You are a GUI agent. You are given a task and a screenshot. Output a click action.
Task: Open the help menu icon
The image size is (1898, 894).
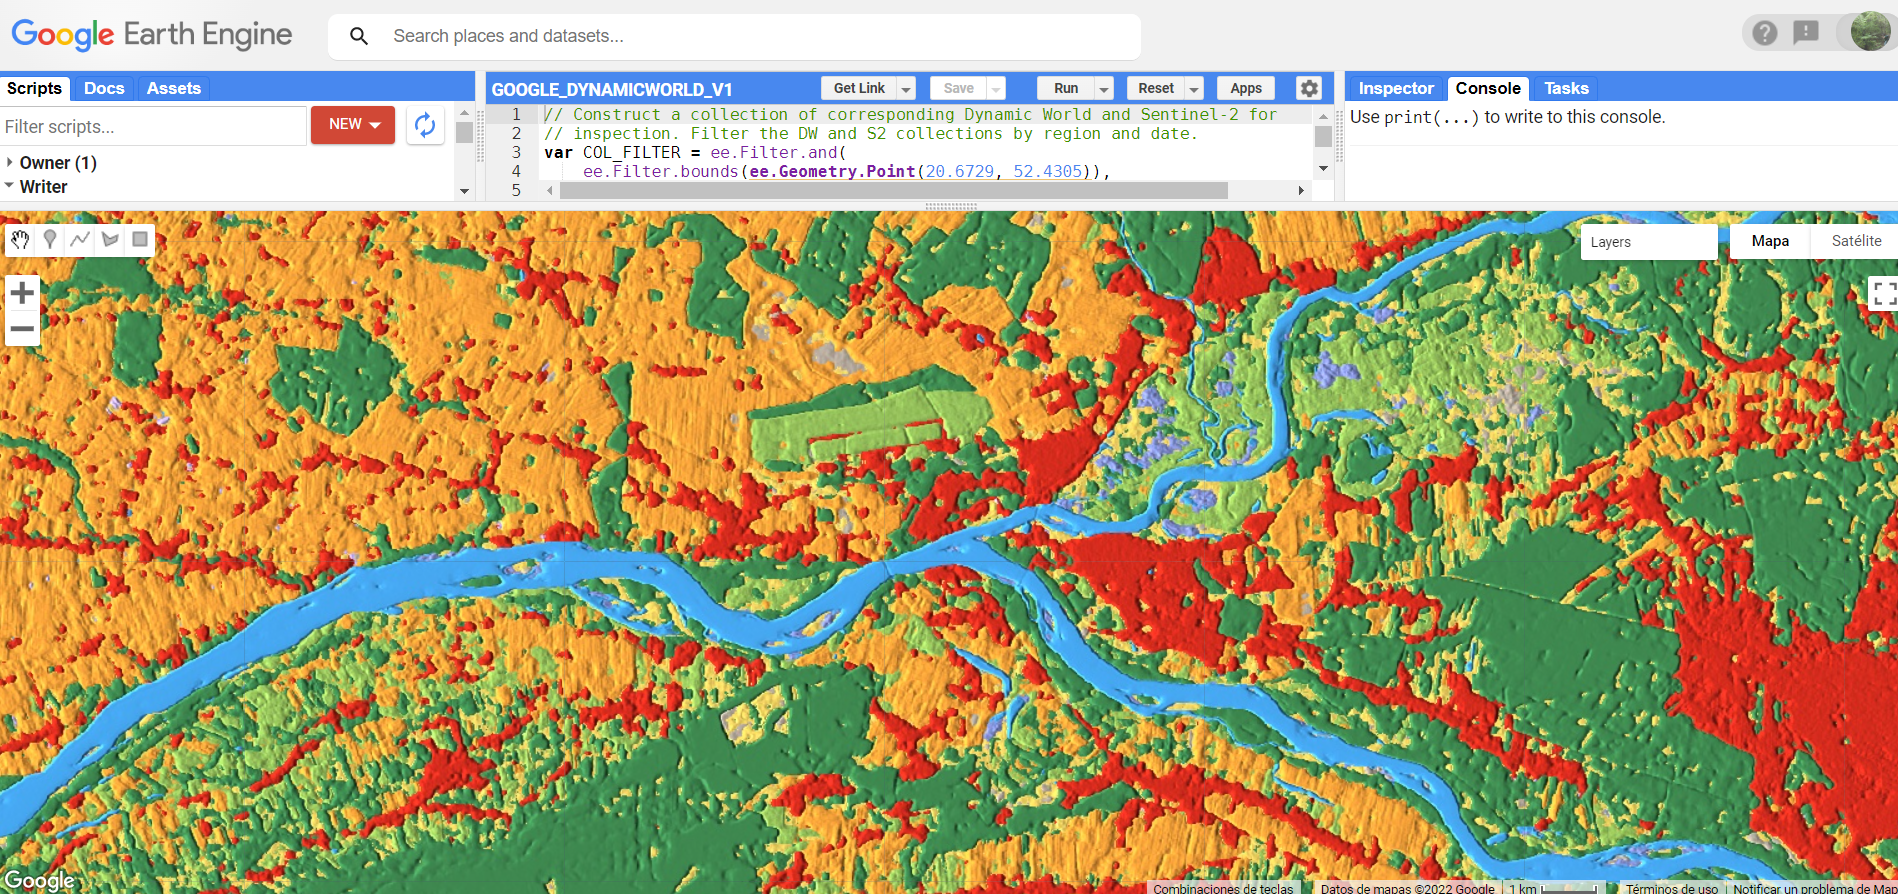click(x=1765, y=33)
